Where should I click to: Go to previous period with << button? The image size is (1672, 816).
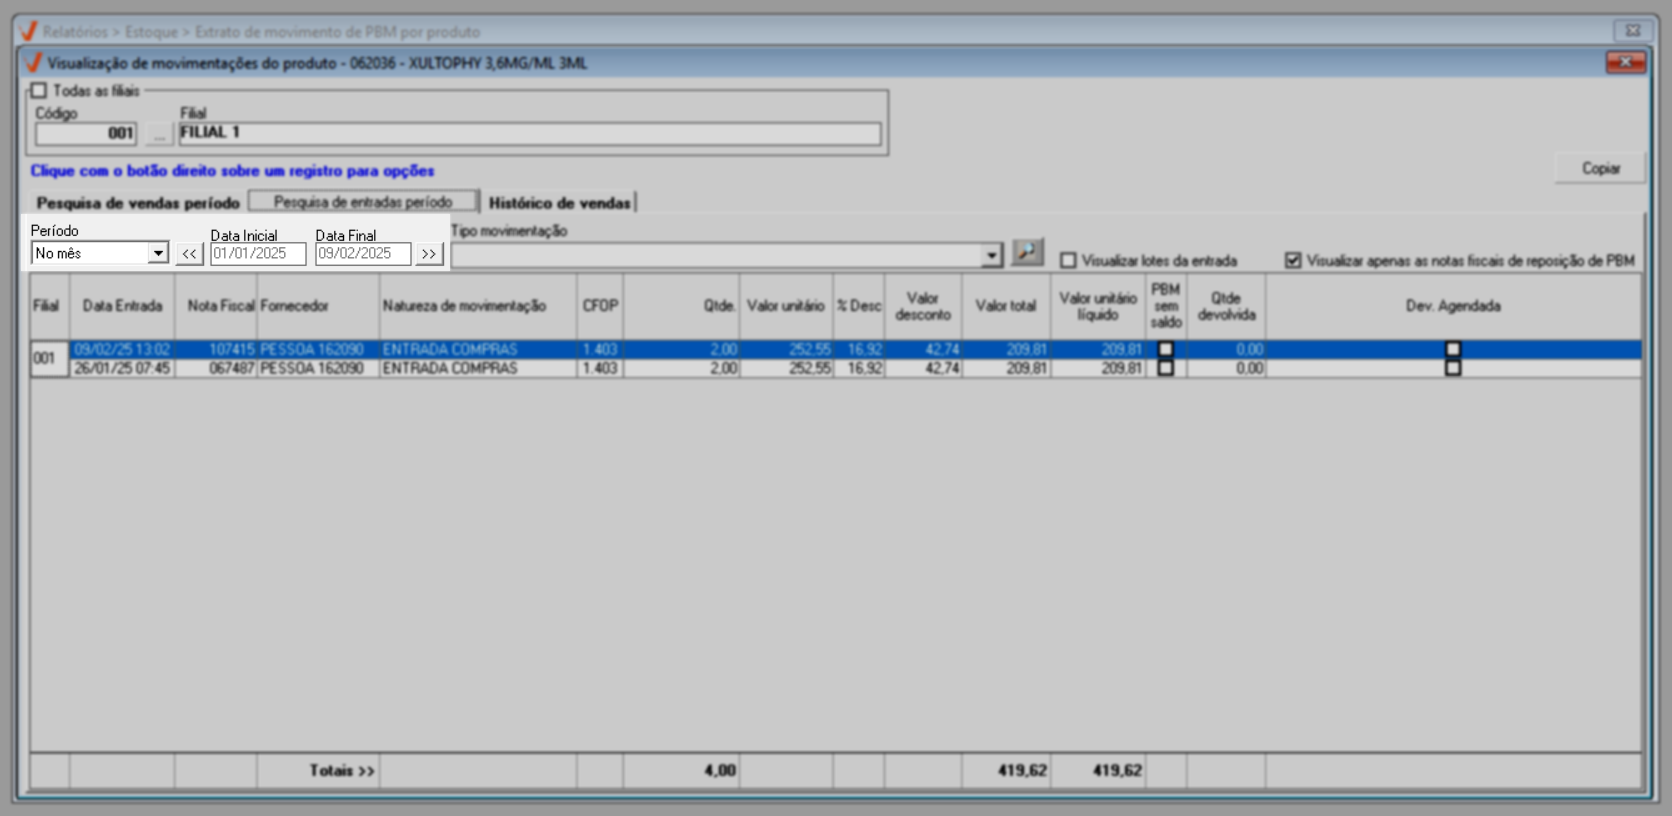click(x=189, y=254)
